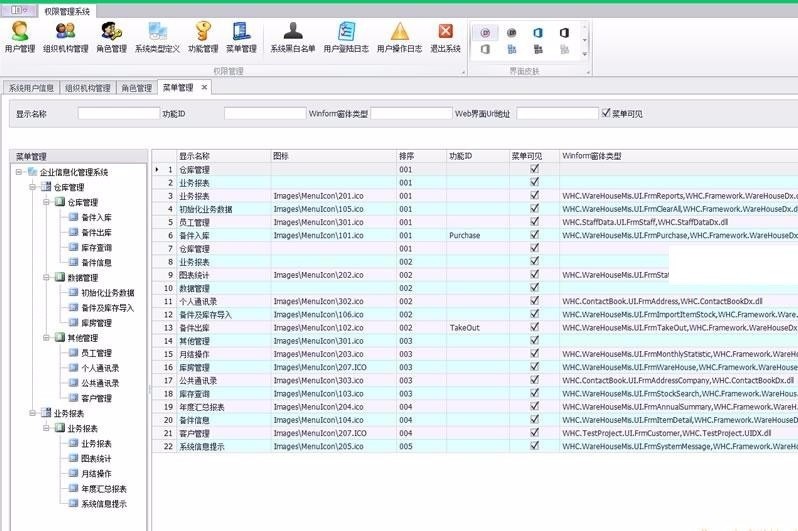Uncheck 菜单可见 for the 备件入库 grid row
The height and width of the screenshot is (531, 798).
click(535, 235)
